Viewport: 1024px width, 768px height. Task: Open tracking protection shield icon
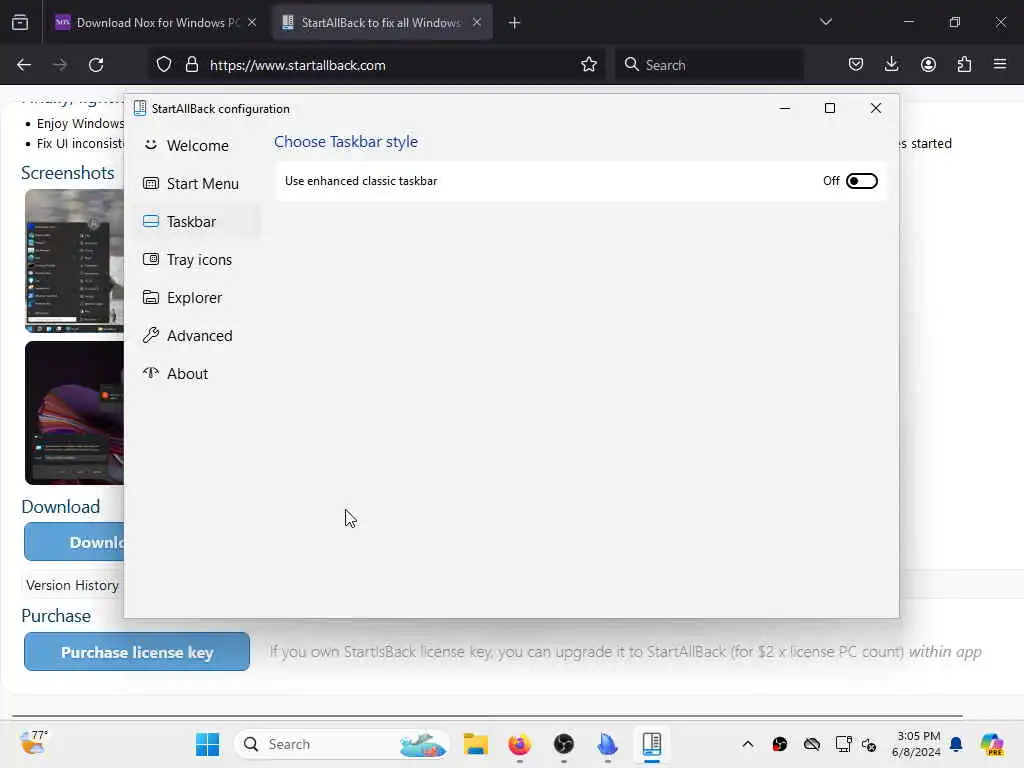point(164,65)
